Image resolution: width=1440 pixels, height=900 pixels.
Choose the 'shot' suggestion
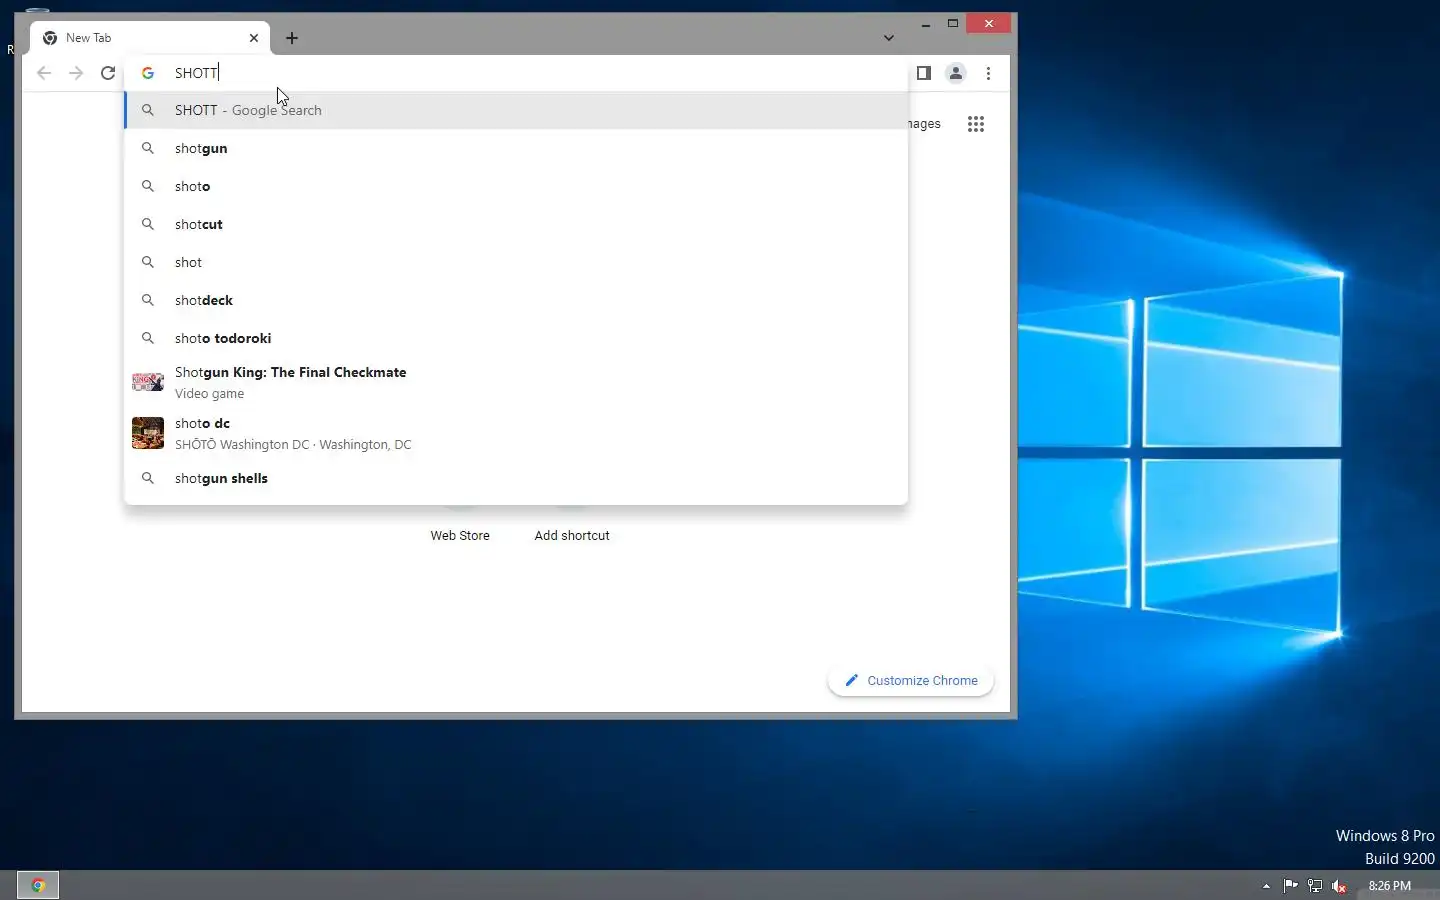tap(517, 262)
